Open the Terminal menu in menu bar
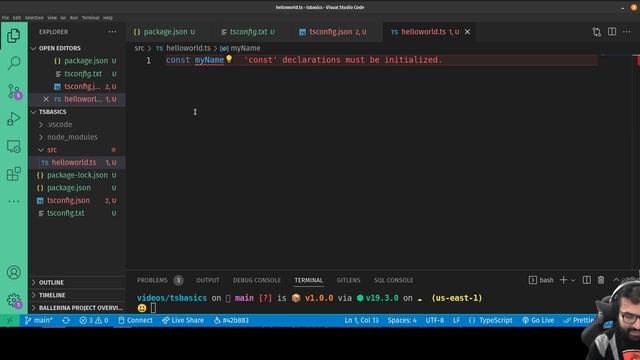This screenshot has height=360, width=640. coord(90,18)
